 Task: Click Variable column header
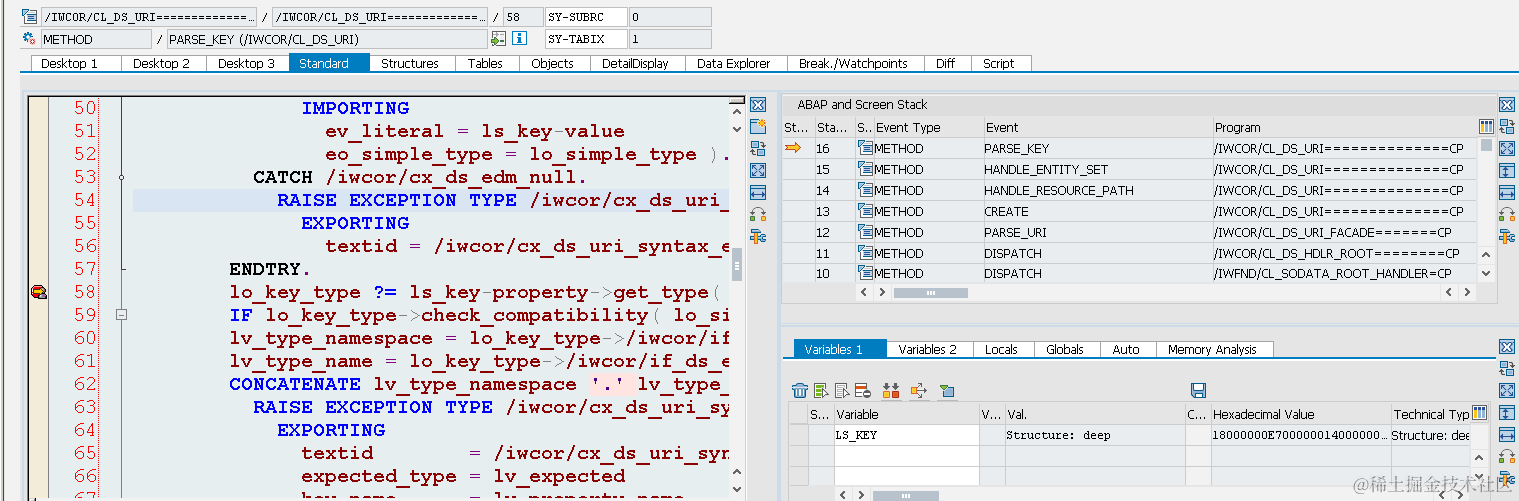pyautogui.click(x=906, y=414)
